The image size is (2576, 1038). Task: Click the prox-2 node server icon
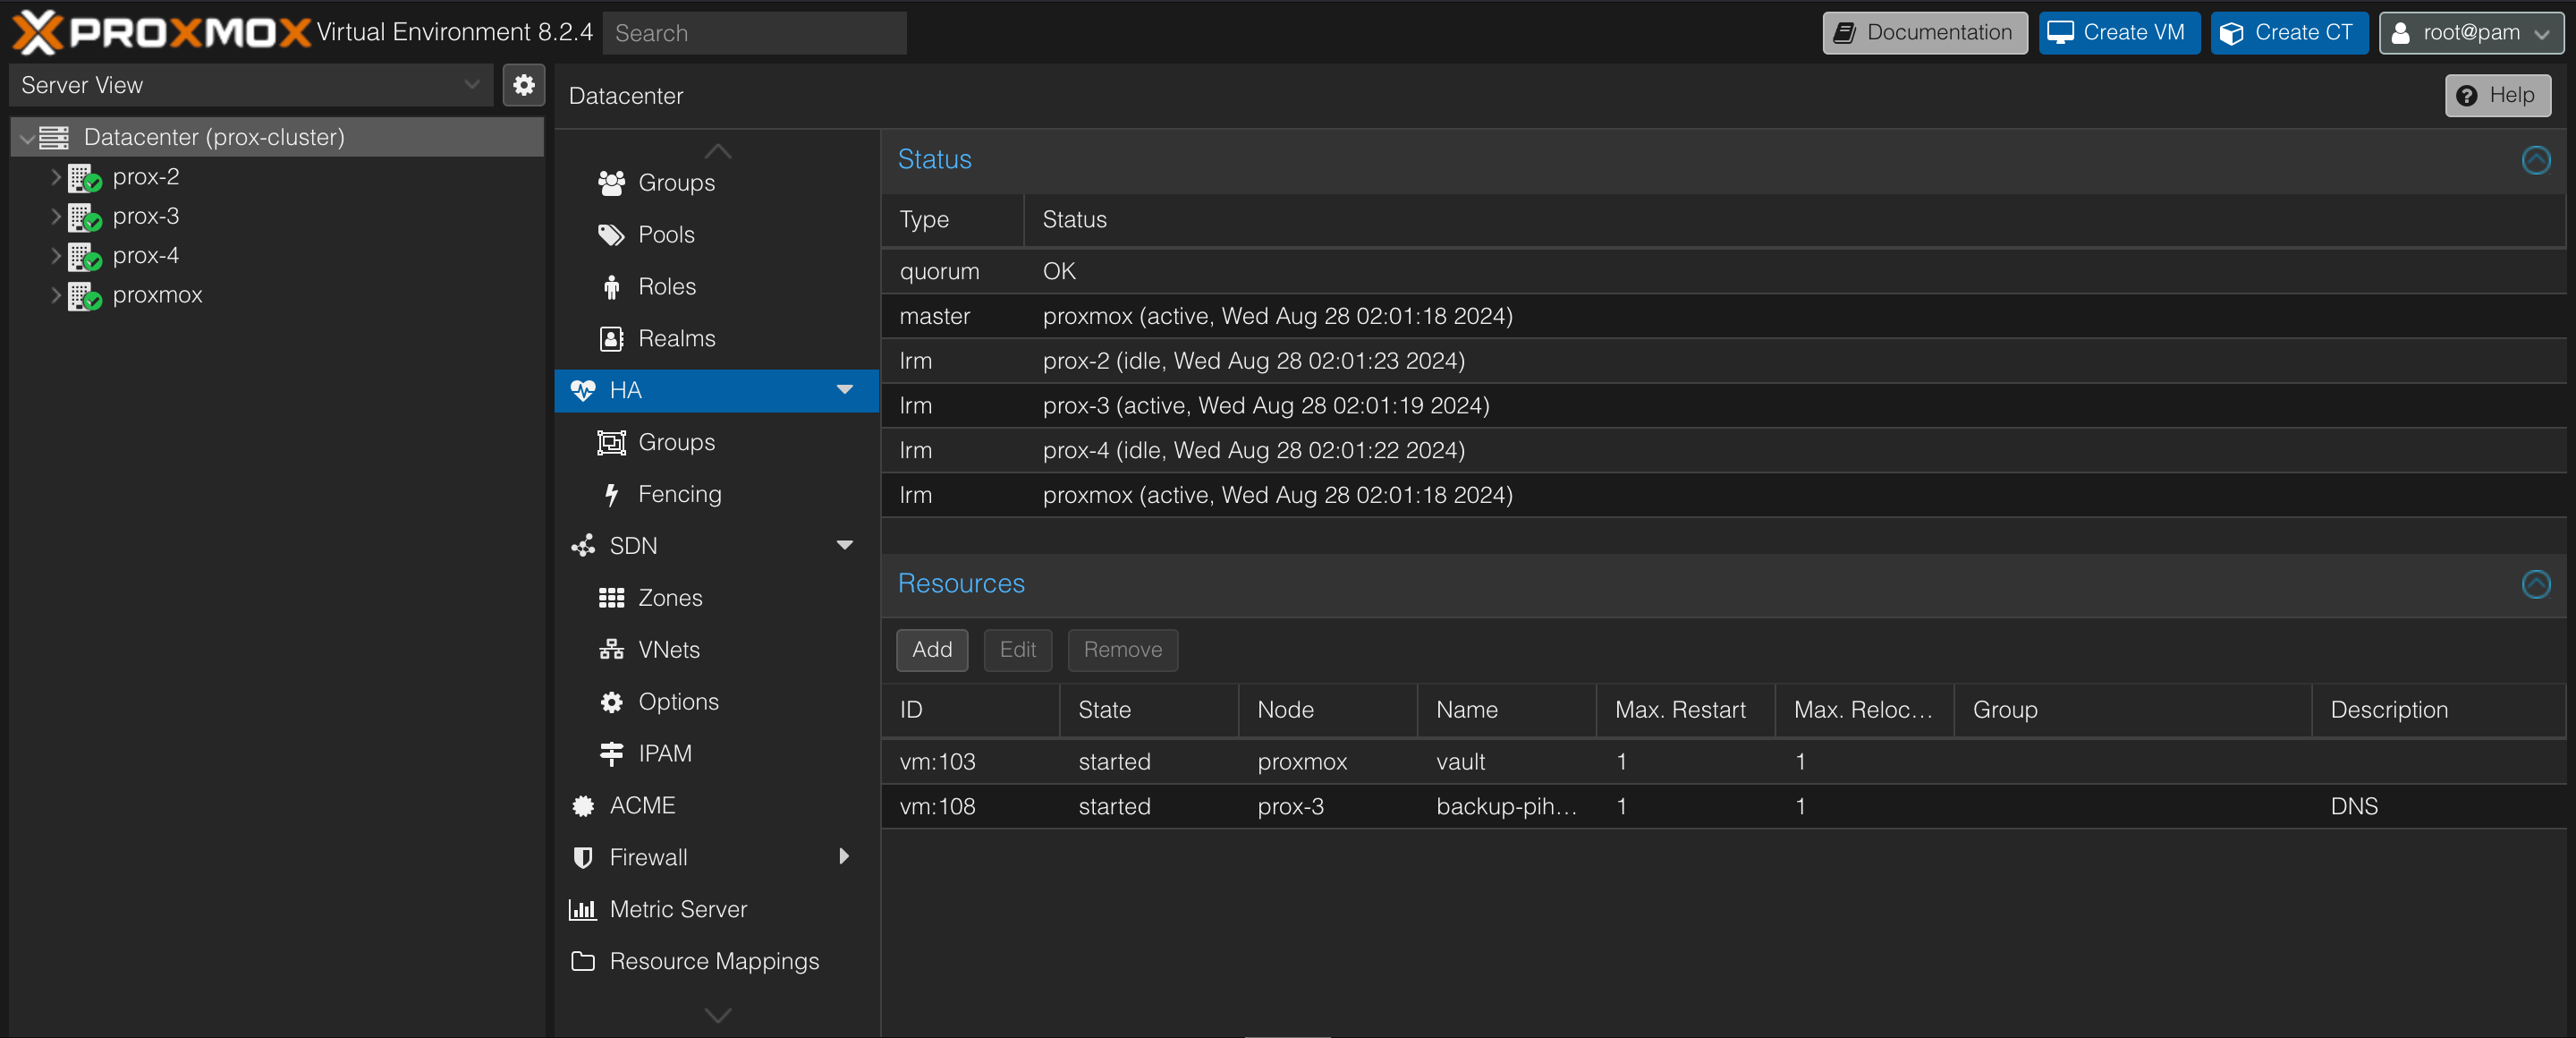tap(83, 178)
